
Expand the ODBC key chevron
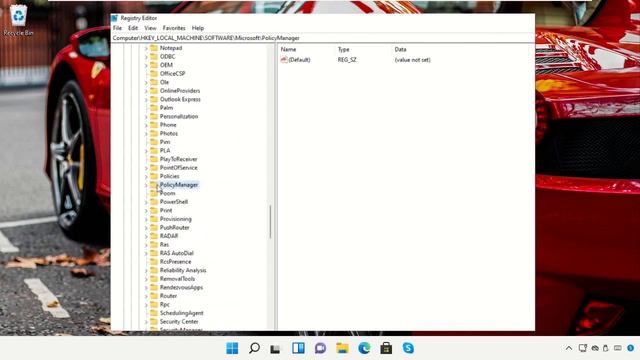[x=146, y=57]
